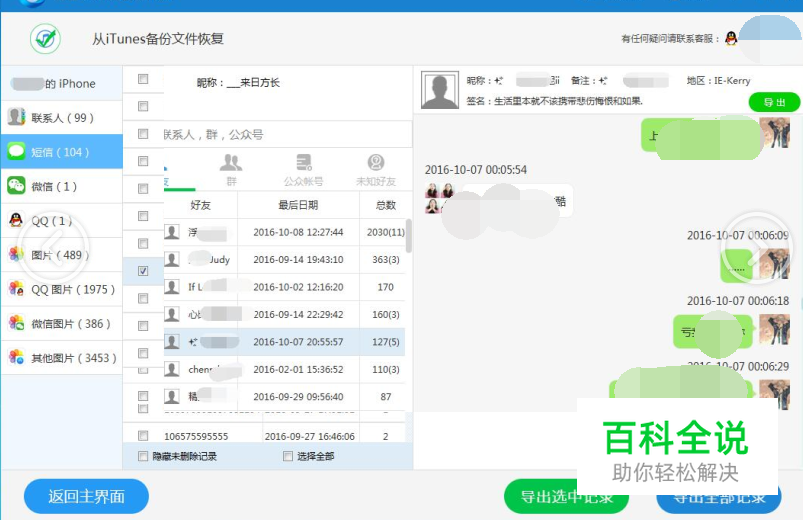
Task: Click the title 从iTunes备份文件恢复
Action: coord(158,39)
